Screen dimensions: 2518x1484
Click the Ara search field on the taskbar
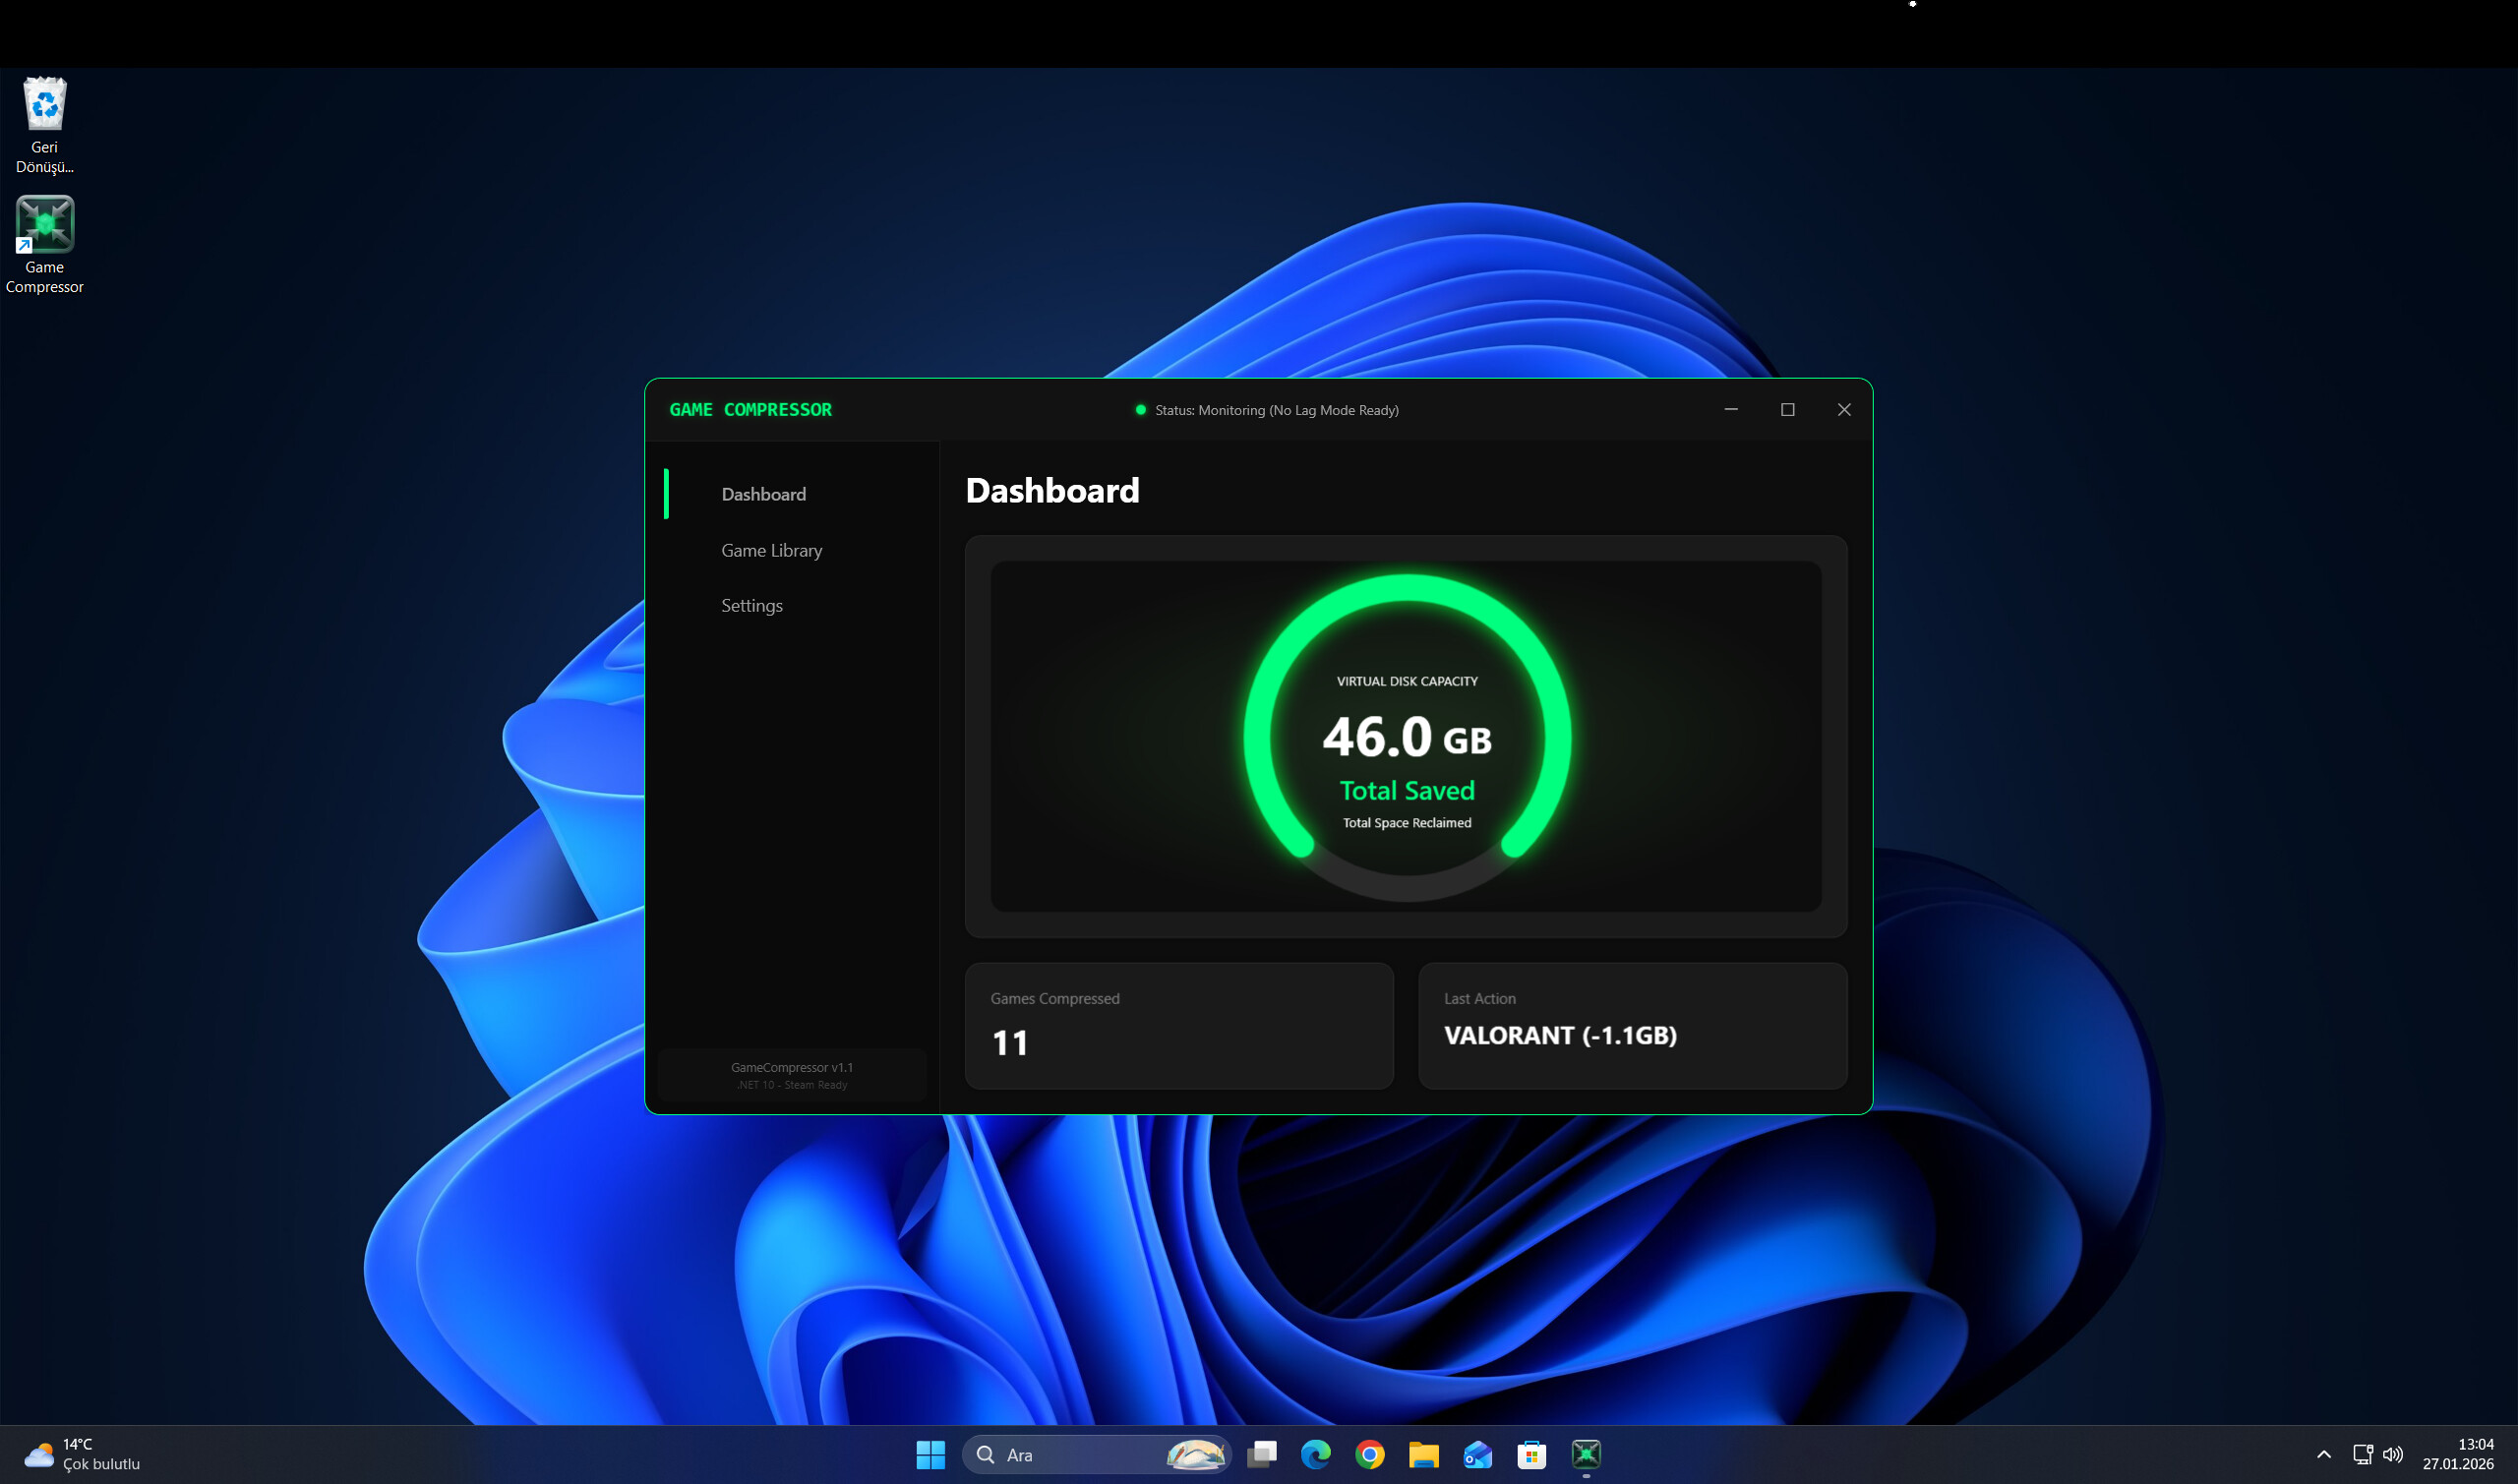(x=1060, y=1455)
